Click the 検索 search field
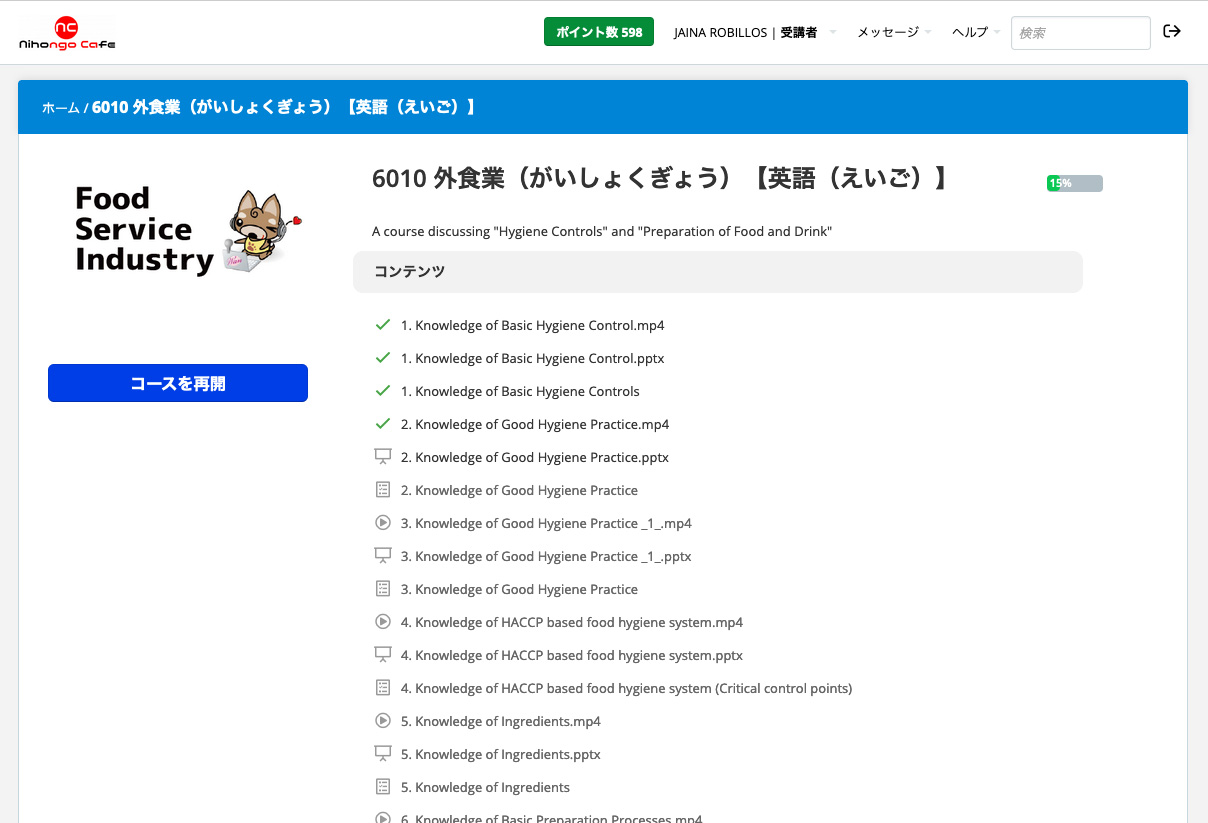 (x=1081, y=33)
